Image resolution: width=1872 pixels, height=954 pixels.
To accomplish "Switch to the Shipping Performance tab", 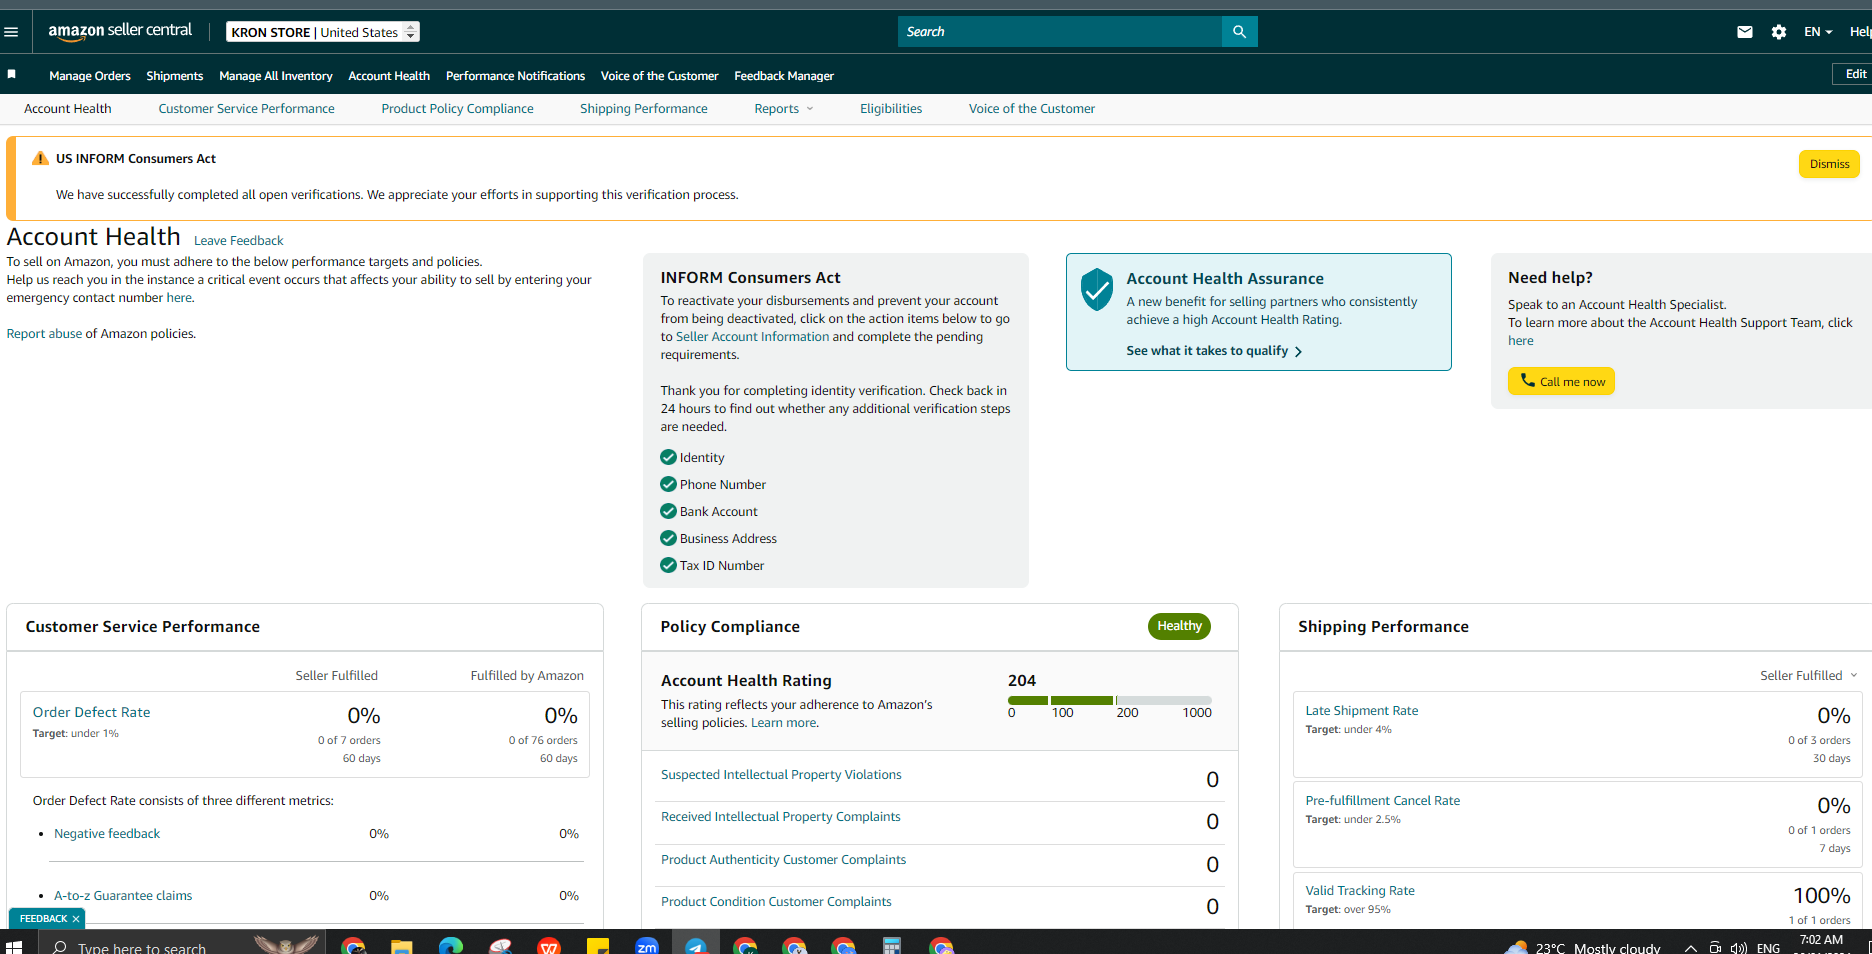I will [x=644, y=109].
